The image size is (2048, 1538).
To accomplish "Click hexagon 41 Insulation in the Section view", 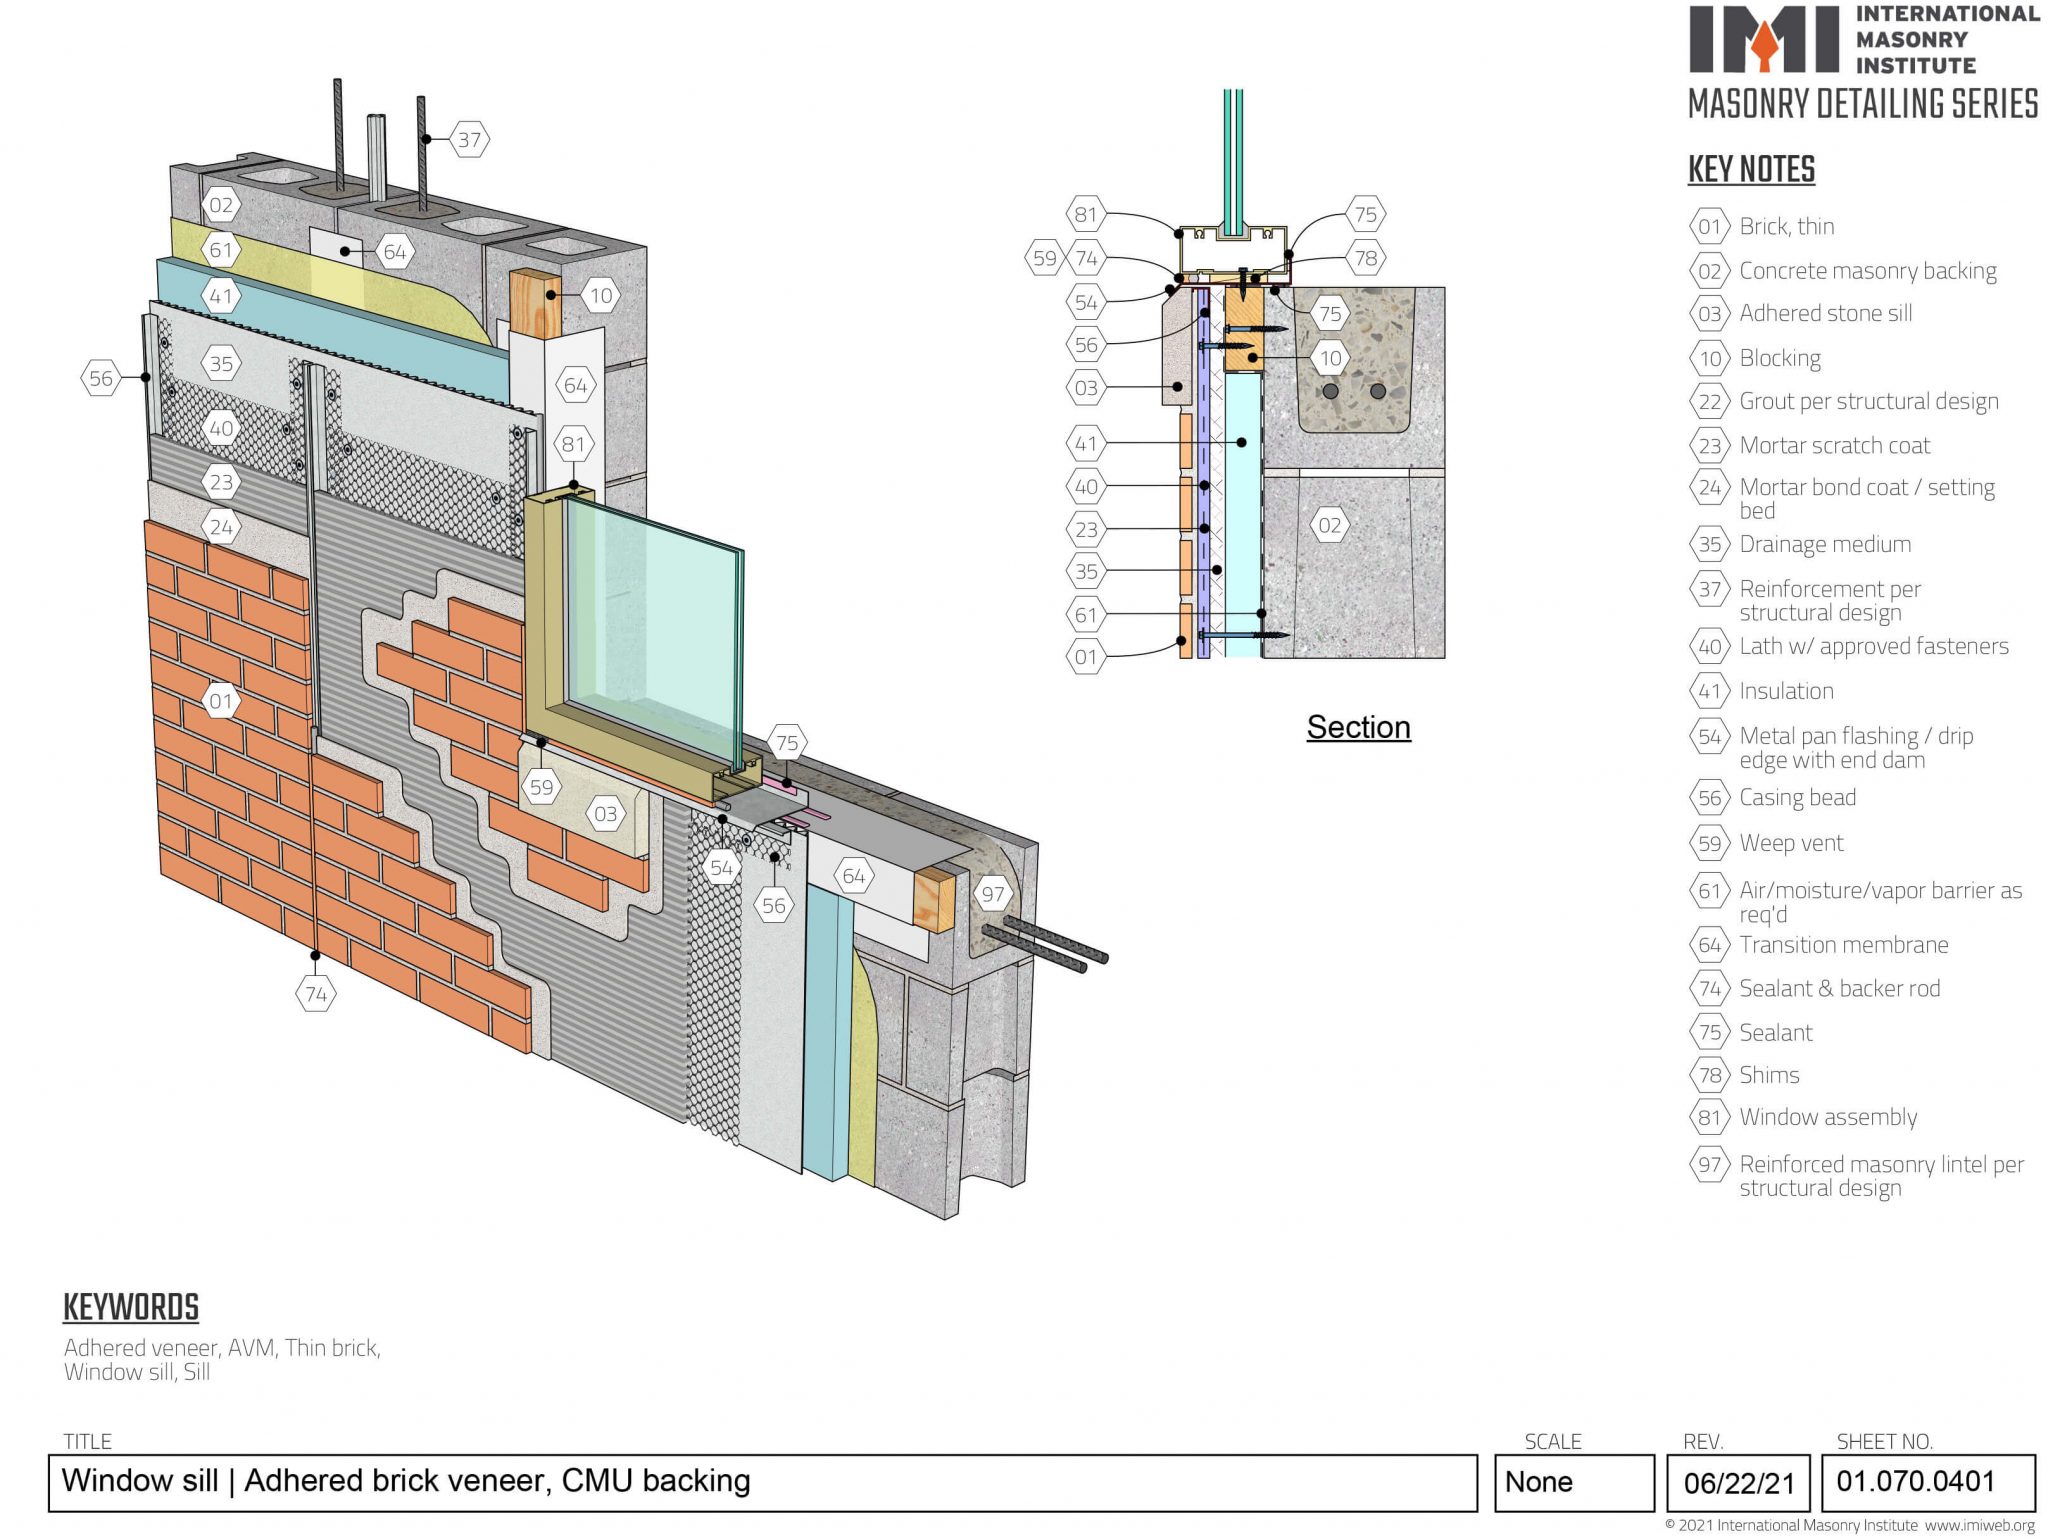I will pyautogui.click(x=1087, y=442).
